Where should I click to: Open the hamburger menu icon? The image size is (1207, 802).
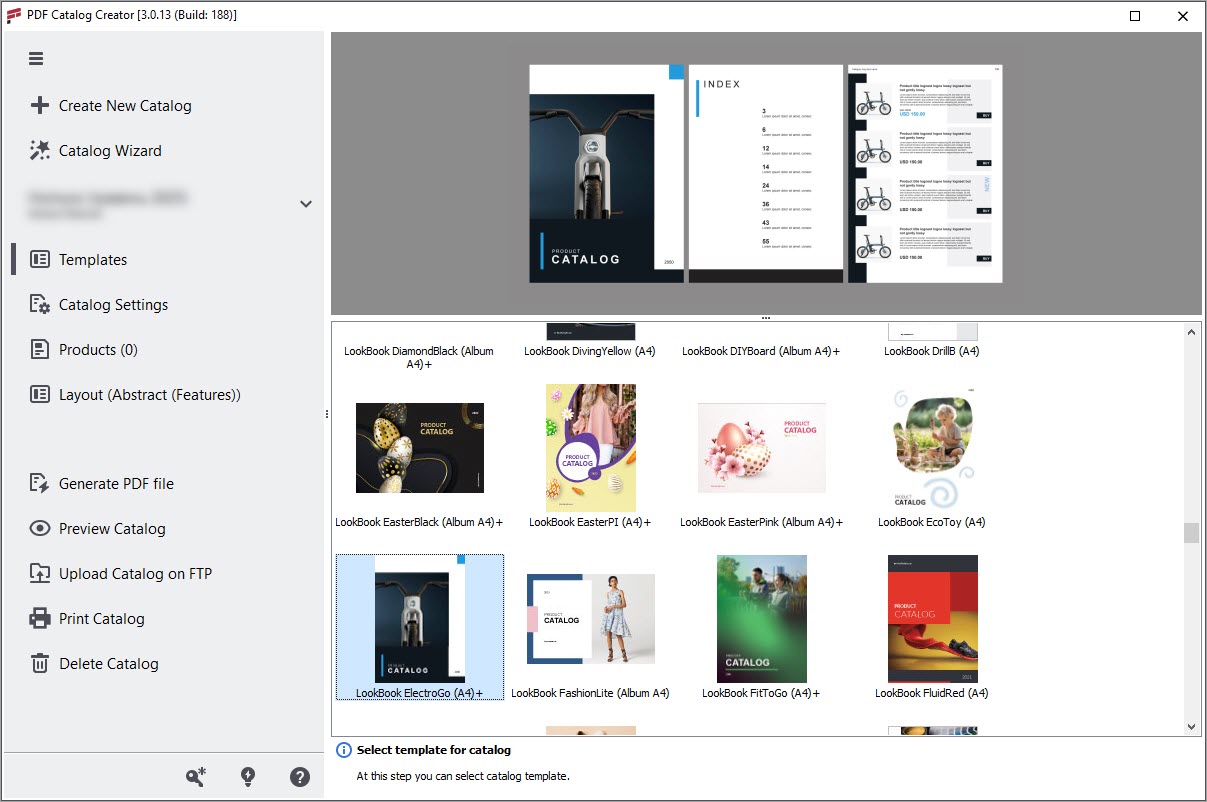[x=36, y=58]
